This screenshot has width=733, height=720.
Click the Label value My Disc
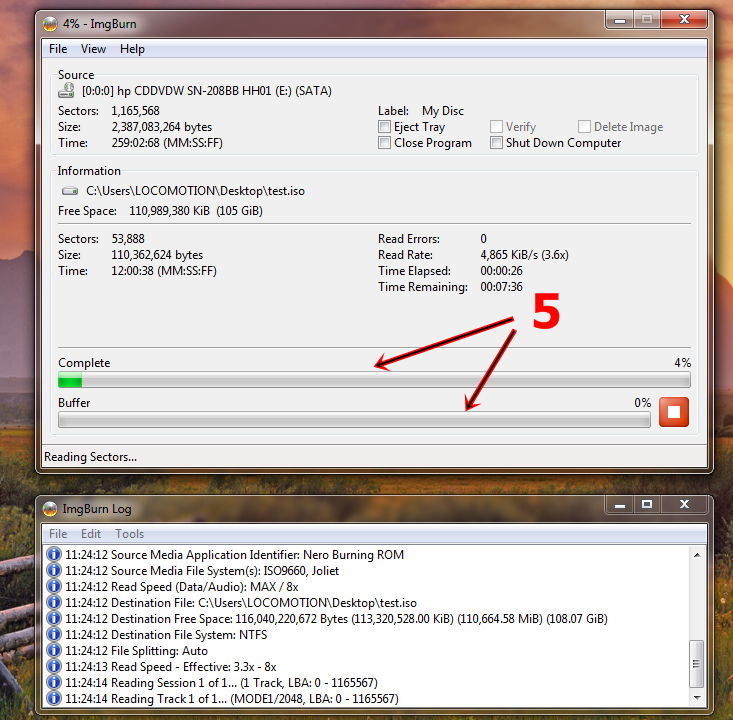443,111
